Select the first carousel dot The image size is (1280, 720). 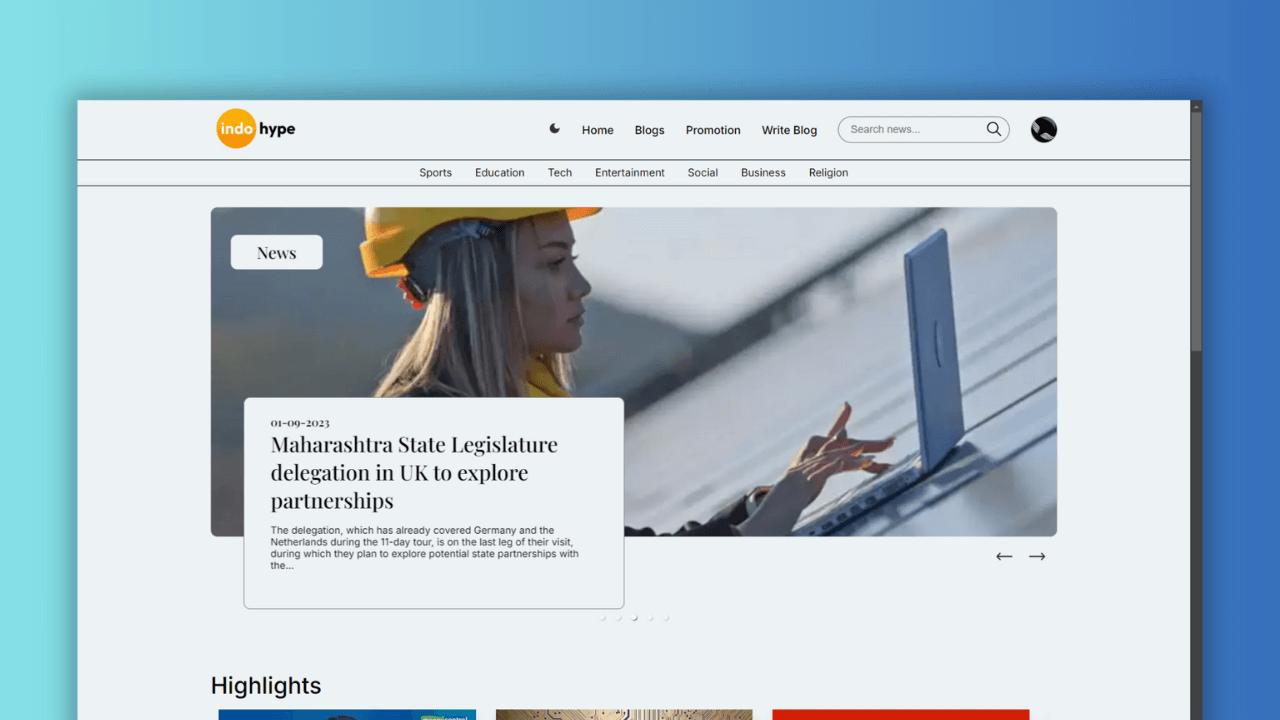click(x=603, y=618)
